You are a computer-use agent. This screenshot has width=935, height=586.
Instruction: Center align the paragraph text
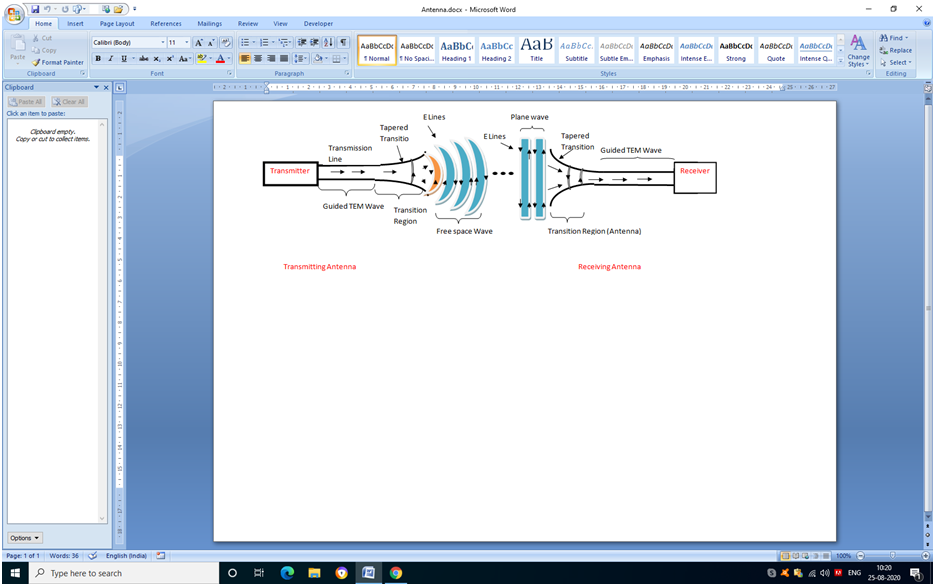[x=258, y=59]
